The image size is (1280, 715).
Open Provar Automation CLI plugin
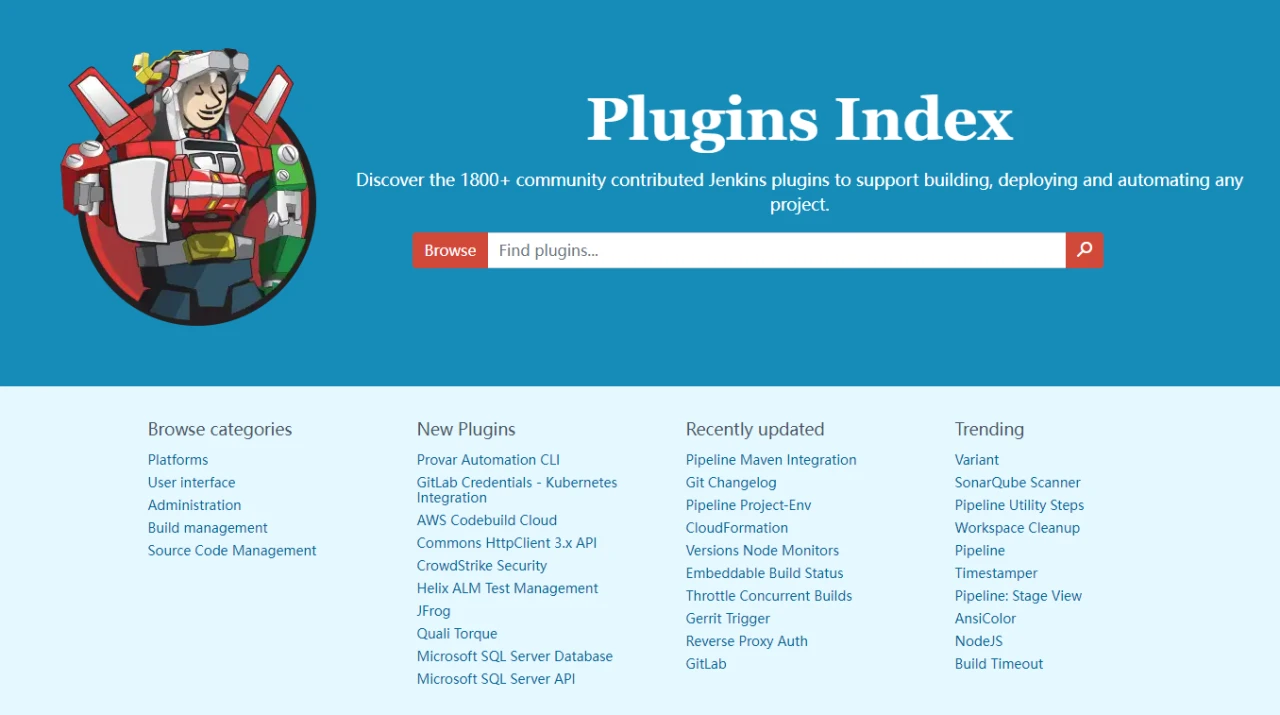pos(488,460)
